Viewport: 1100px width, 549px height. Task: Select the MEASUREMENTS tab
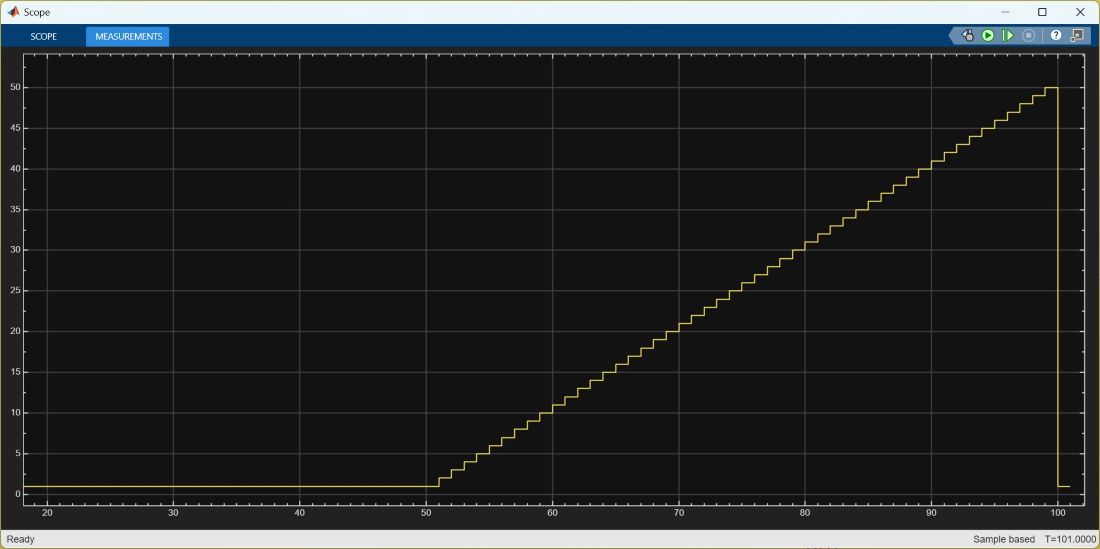pos(128,36)
